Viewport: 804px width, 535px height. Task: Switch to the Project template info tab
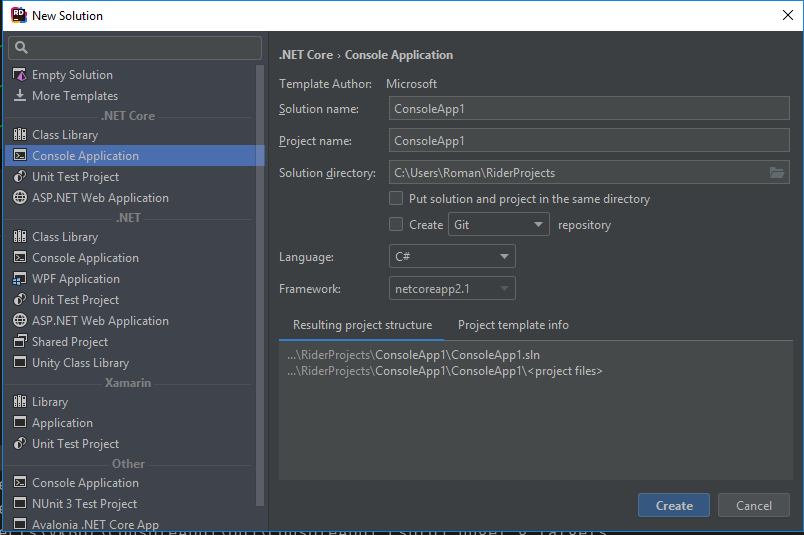[513, 325]
